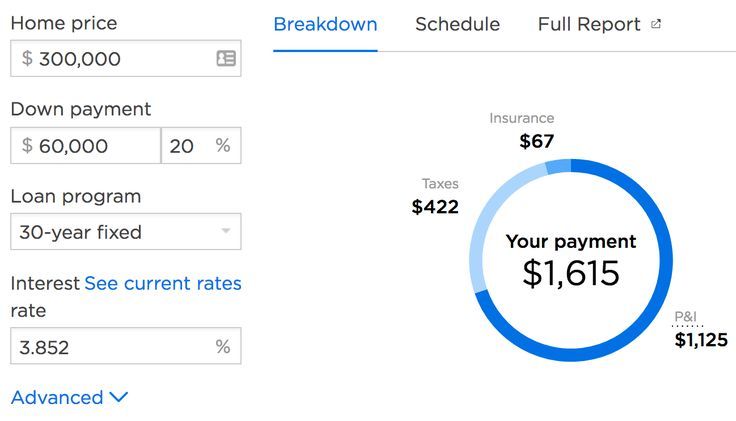Click the dotted-underlined P&I label
The height and width of the screenshot is (421, 736).
[x=685, y=317]
